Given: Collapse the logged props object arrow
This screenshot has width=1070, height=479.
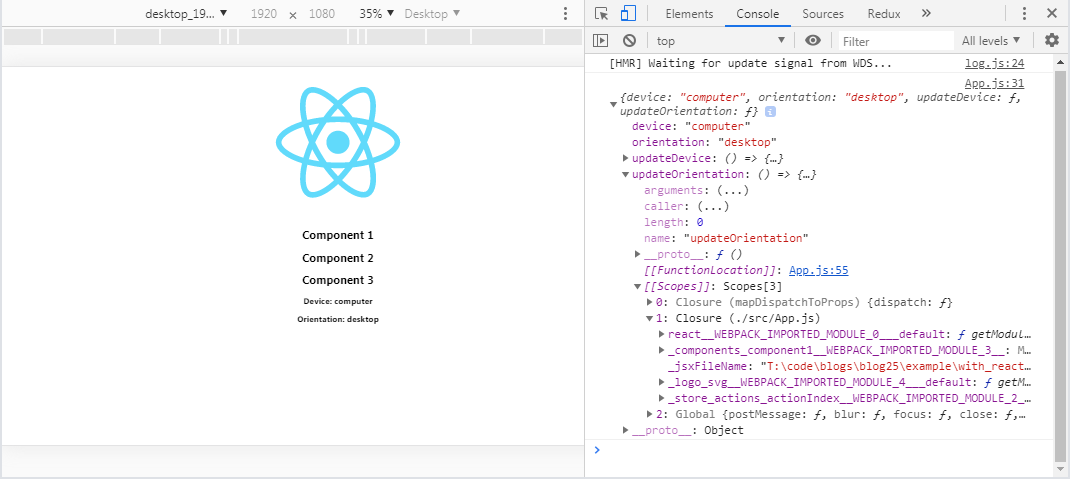Looking at the screenshot, I should pos(613,104).
